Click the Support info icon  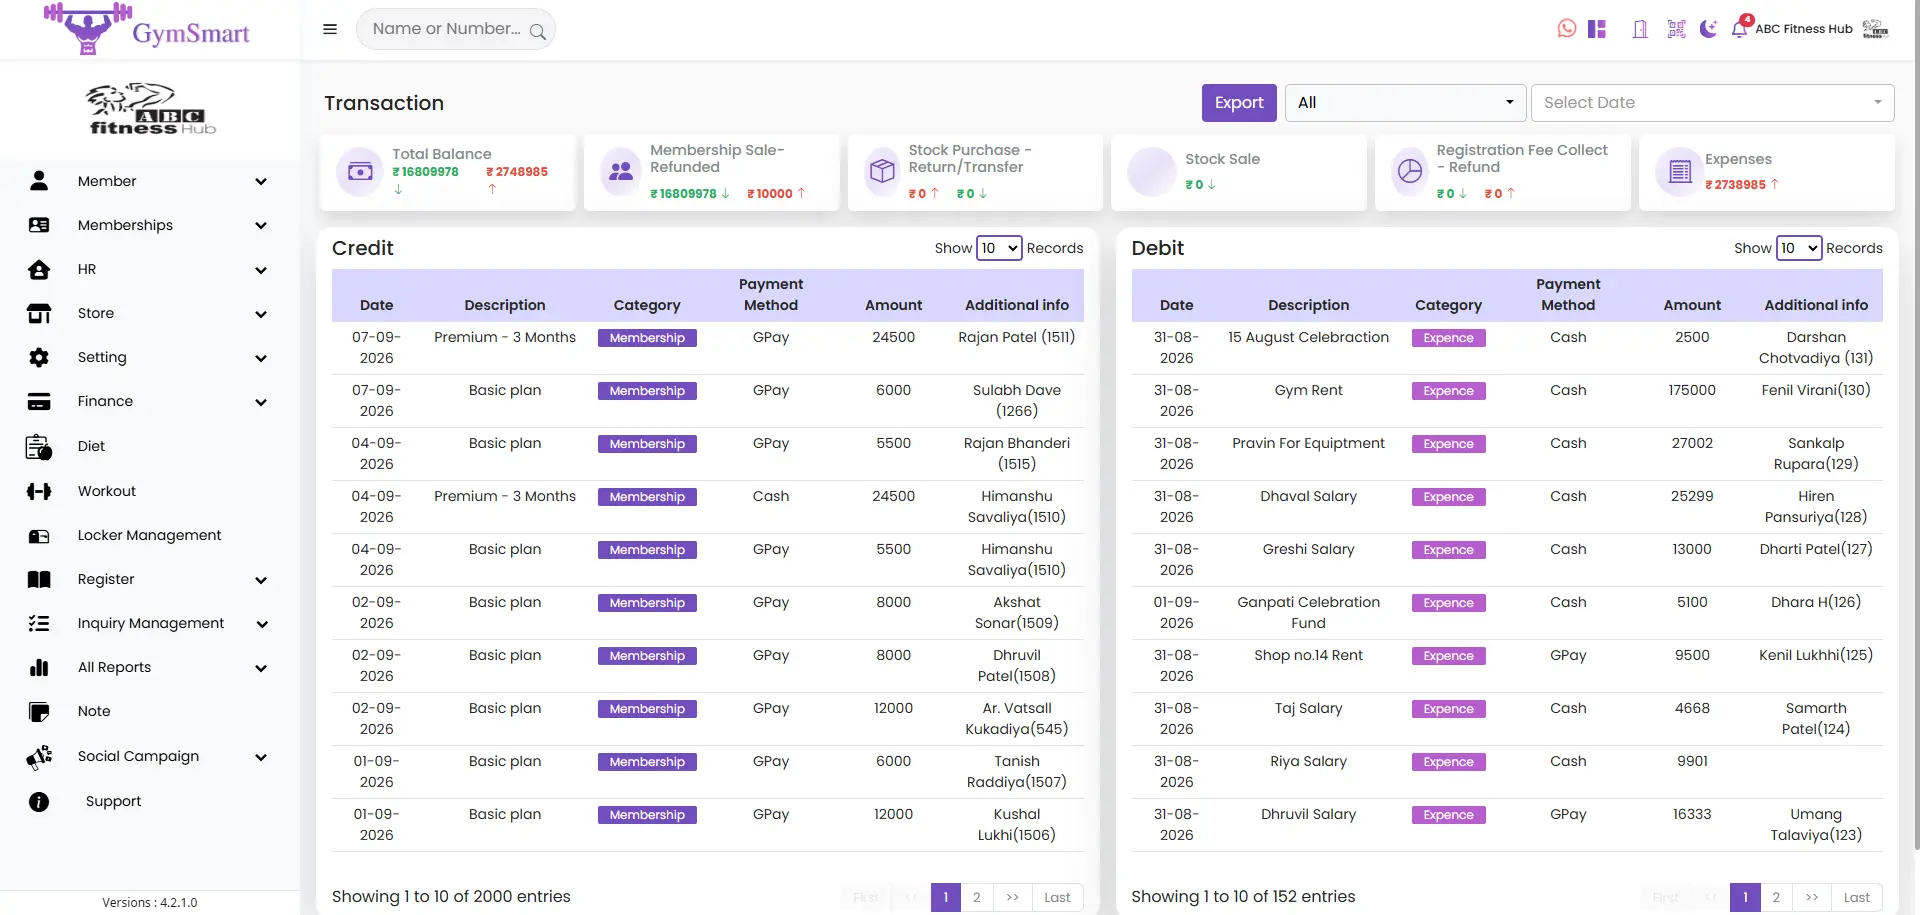click(39, 802)
